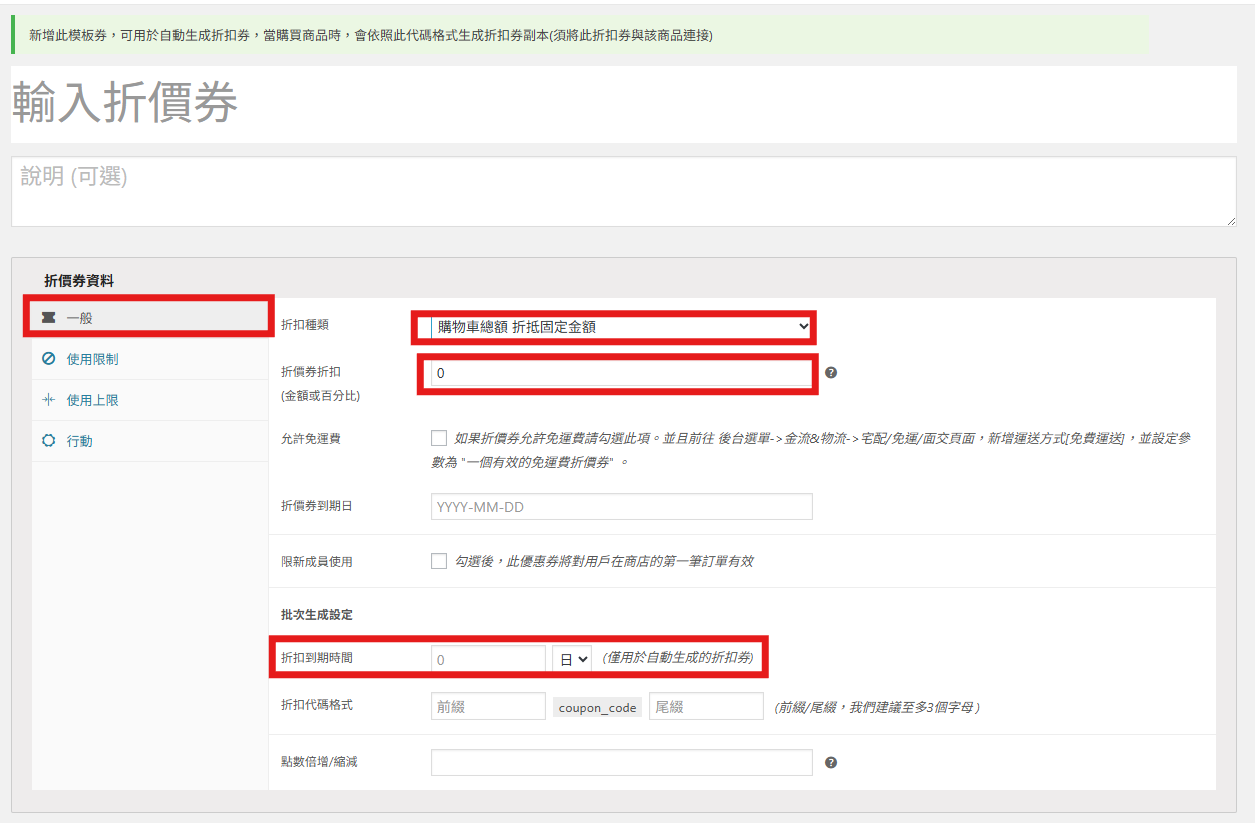
Task: Click the ticket icon beside 一般 tab
Action: click(48, 318)
